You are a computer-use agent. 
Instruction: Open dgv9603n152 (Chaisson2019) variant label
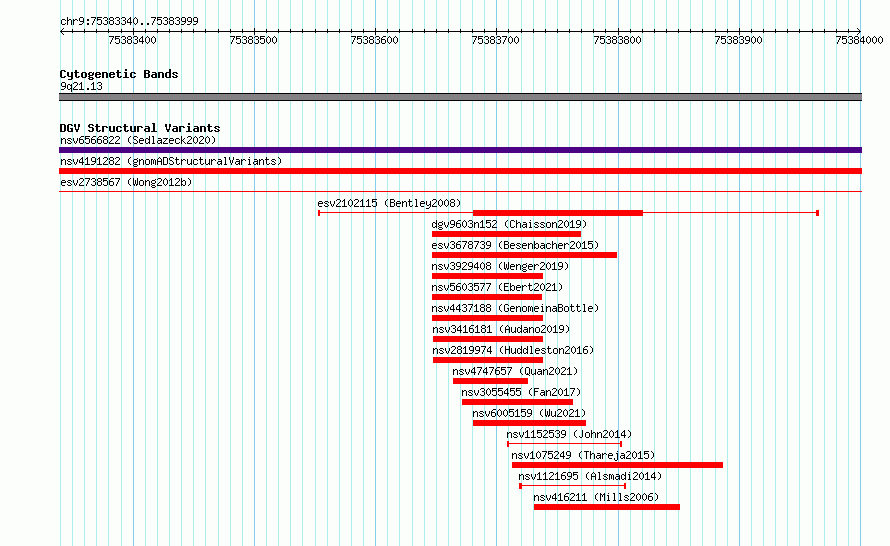(x=509, y=224)
